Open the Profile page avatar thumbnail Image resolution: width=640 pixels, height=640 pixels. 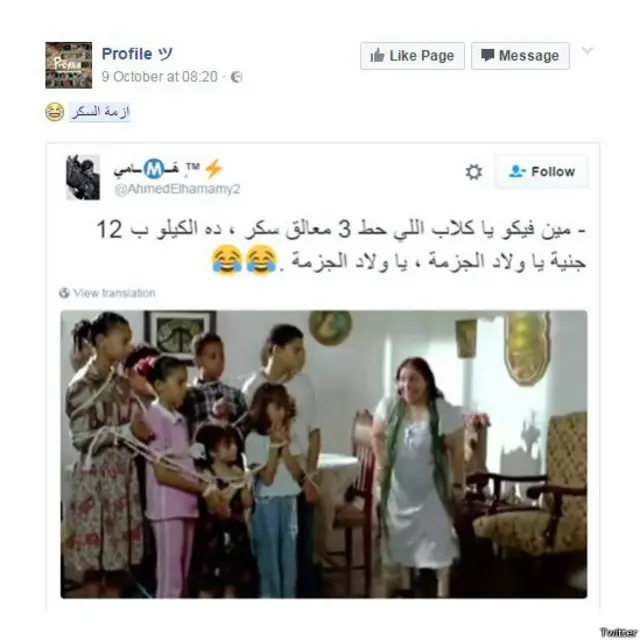coord(69,65)
